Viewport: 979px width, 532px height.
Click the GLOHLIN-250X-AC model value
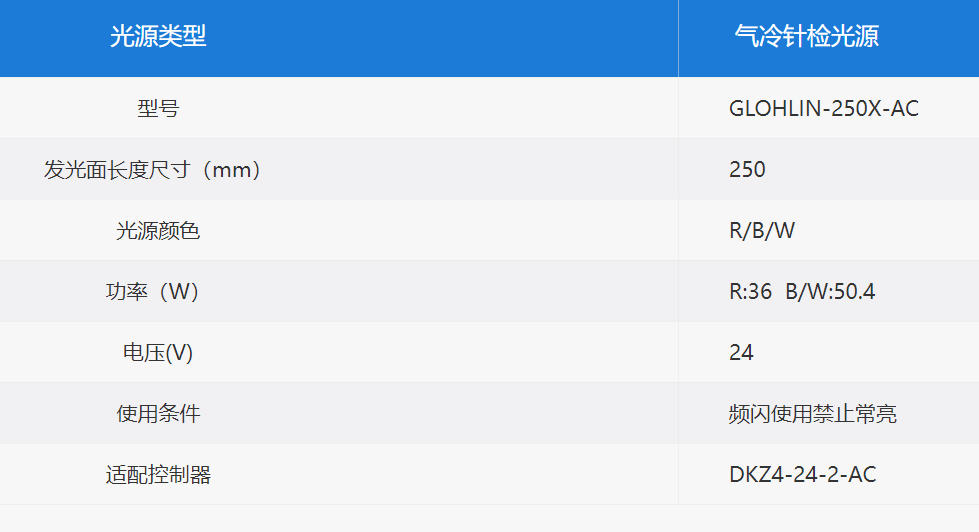(824, 109)
